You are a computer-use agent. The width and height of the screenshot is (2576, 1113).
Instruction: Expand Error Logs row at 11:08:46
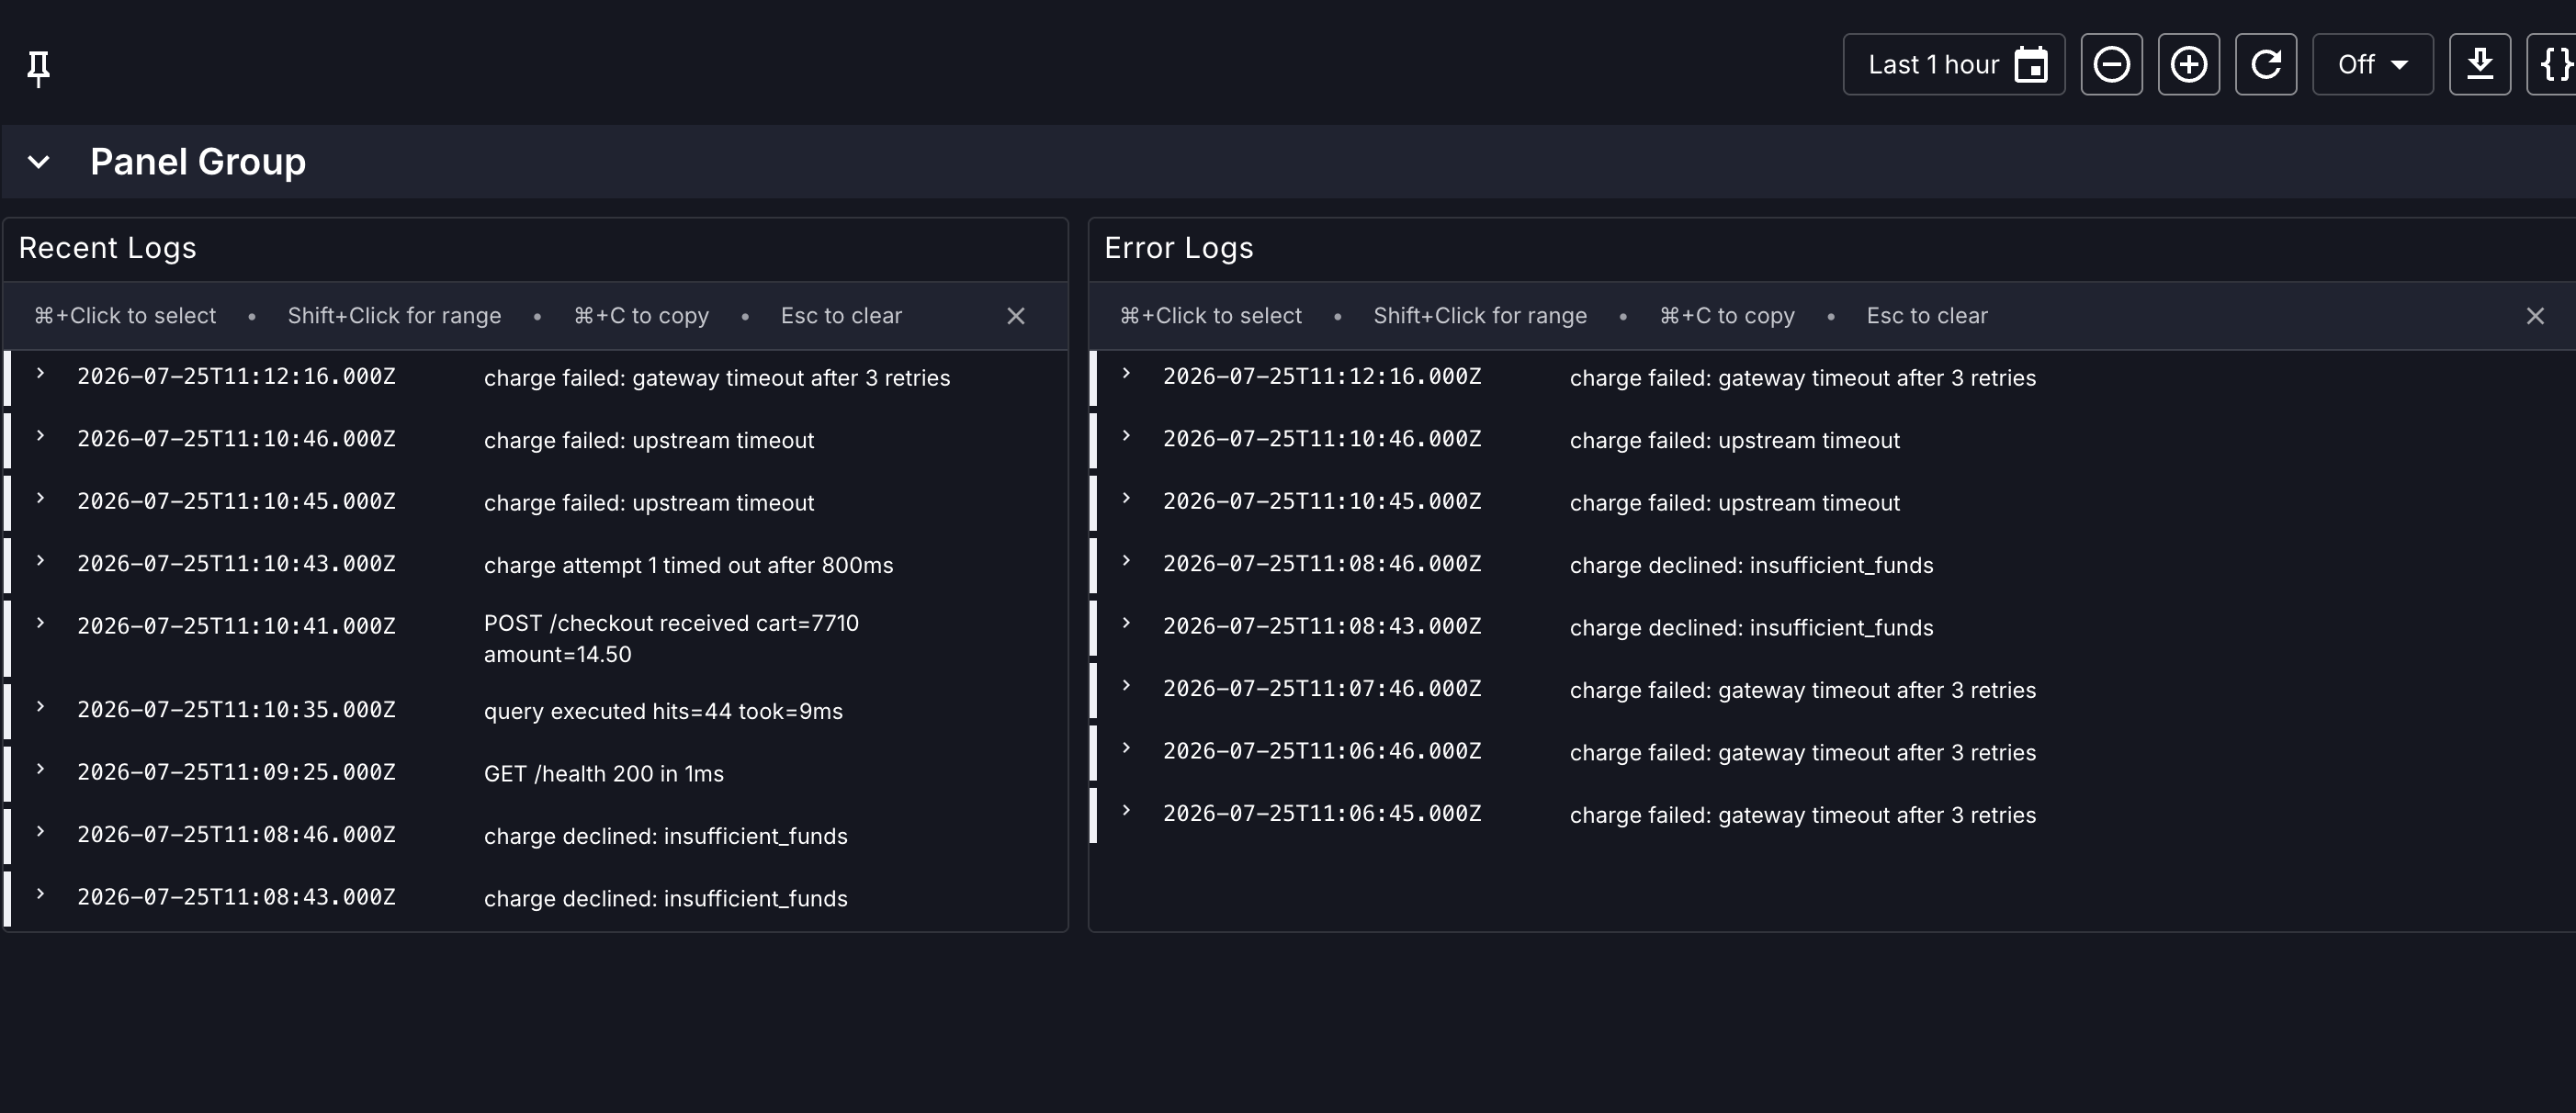pos(1126,561)
